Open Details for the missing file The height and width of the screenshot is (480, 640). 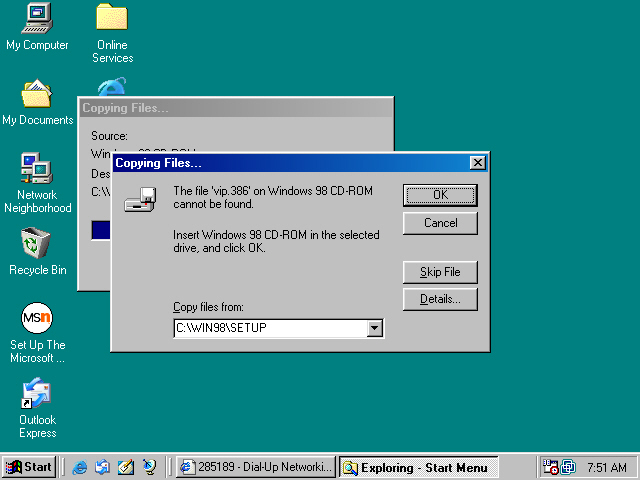click(x=440, y=299)
